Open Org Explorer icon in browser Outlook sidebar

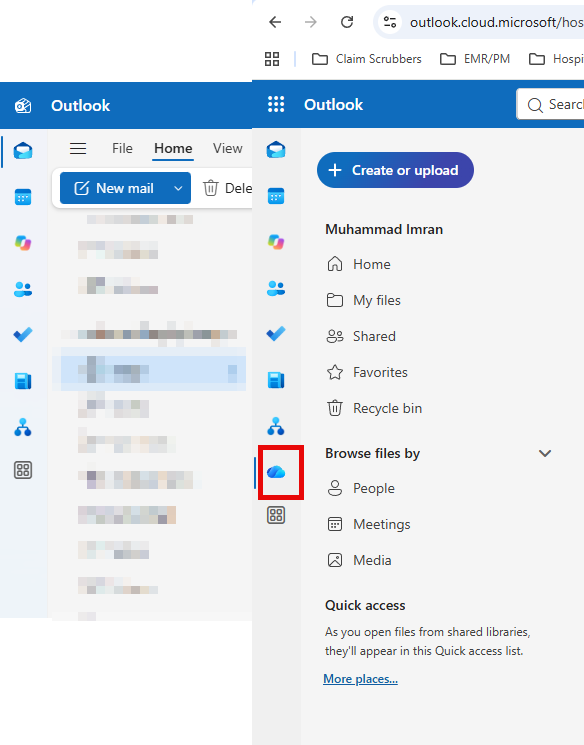pyautogui.click(x=276, y=426)
